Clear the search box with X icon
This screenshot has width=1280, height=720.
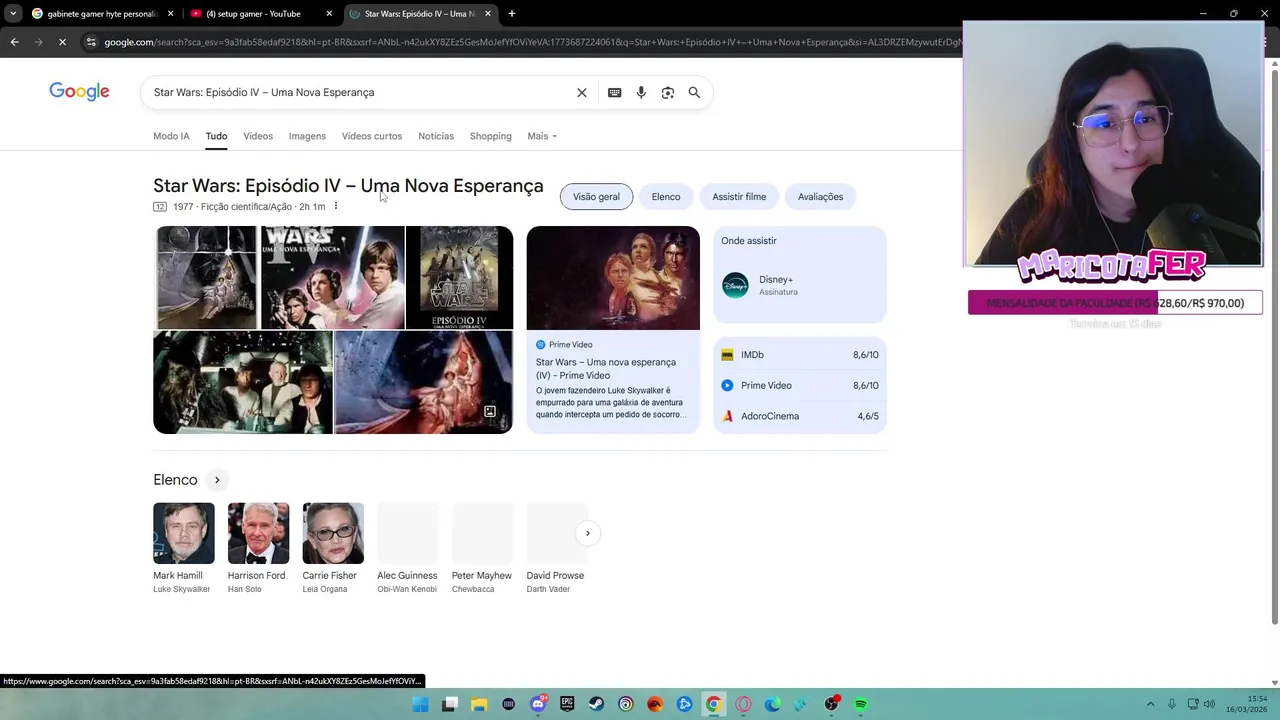pos(582,92)
